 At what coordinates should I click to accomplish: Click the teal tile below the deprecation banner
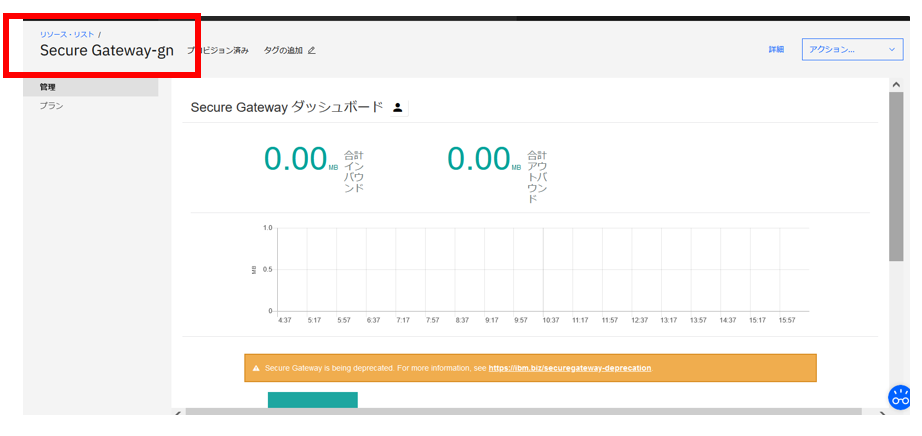coord(313,400)
